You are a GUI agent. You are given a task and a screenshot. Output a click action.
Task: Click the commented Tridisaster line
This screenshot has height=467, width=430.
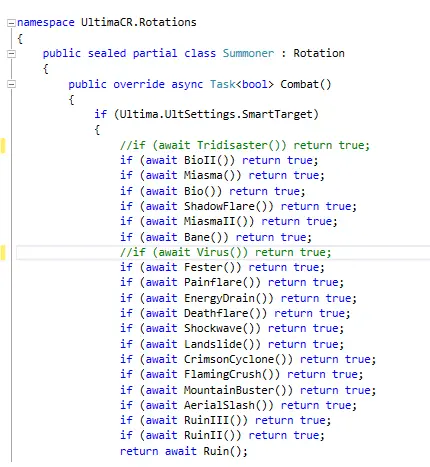pyautogui.click(x=245, y=145)
